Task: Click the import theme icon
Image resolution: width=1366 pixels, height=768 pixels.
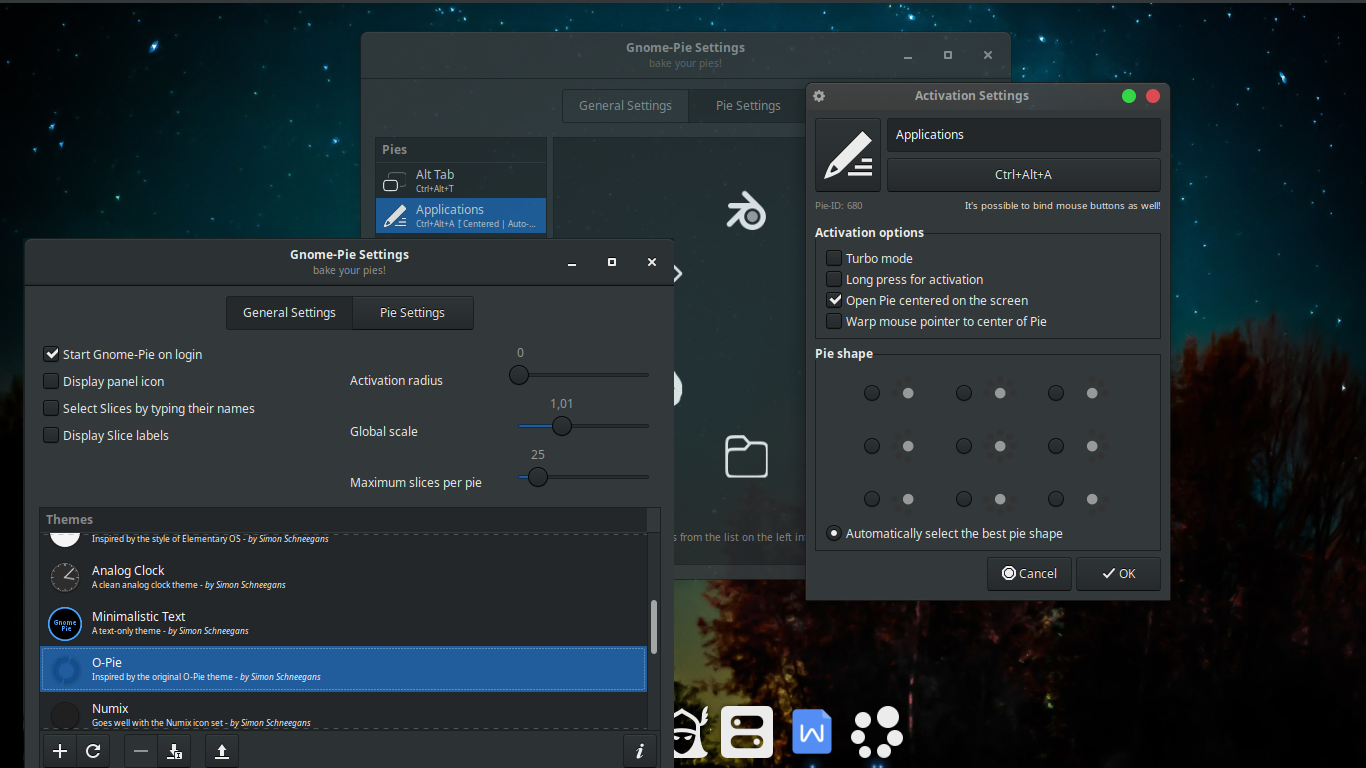Action: 174,750
